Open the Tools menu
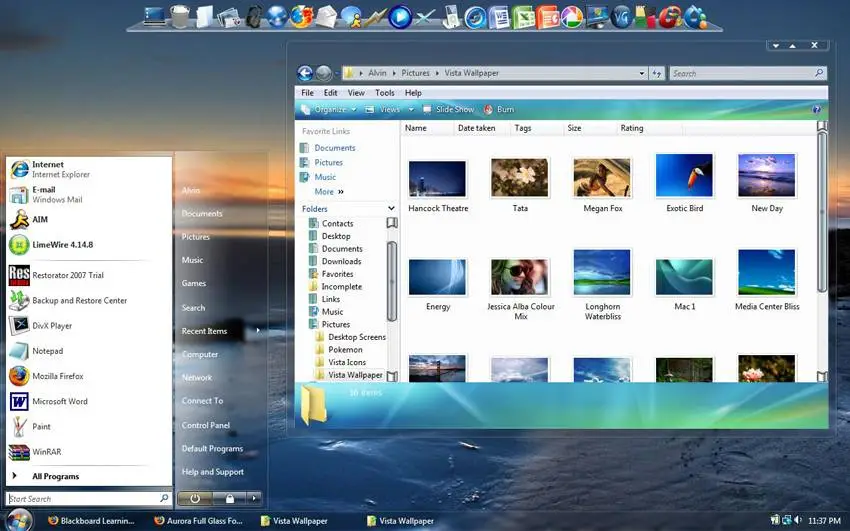 point(385,93)
